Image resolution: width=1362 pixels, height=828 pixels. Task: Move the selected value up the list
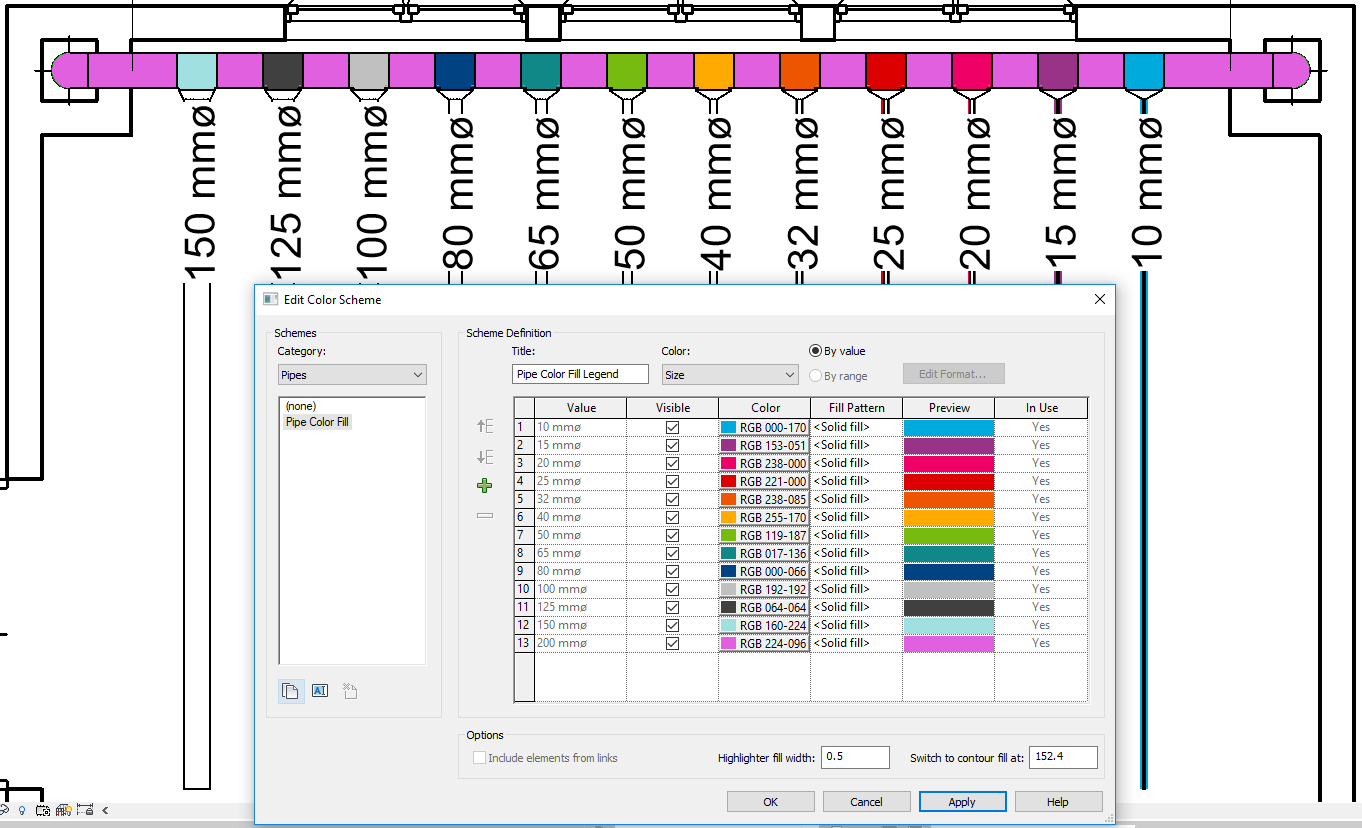click(484, 425)
